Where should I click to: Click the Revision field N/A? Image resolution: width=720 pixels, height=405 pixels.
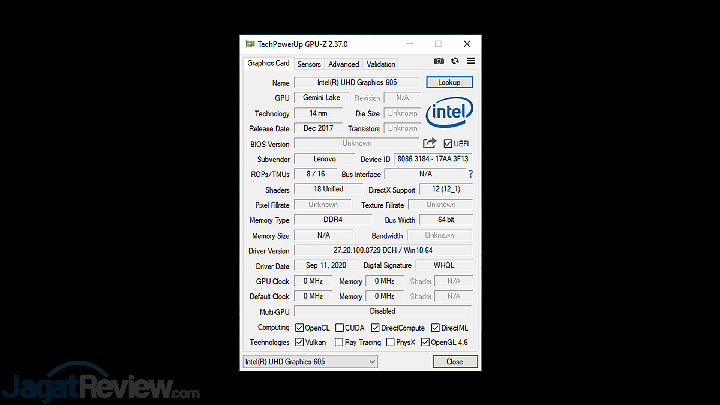(x=402, y=98)
